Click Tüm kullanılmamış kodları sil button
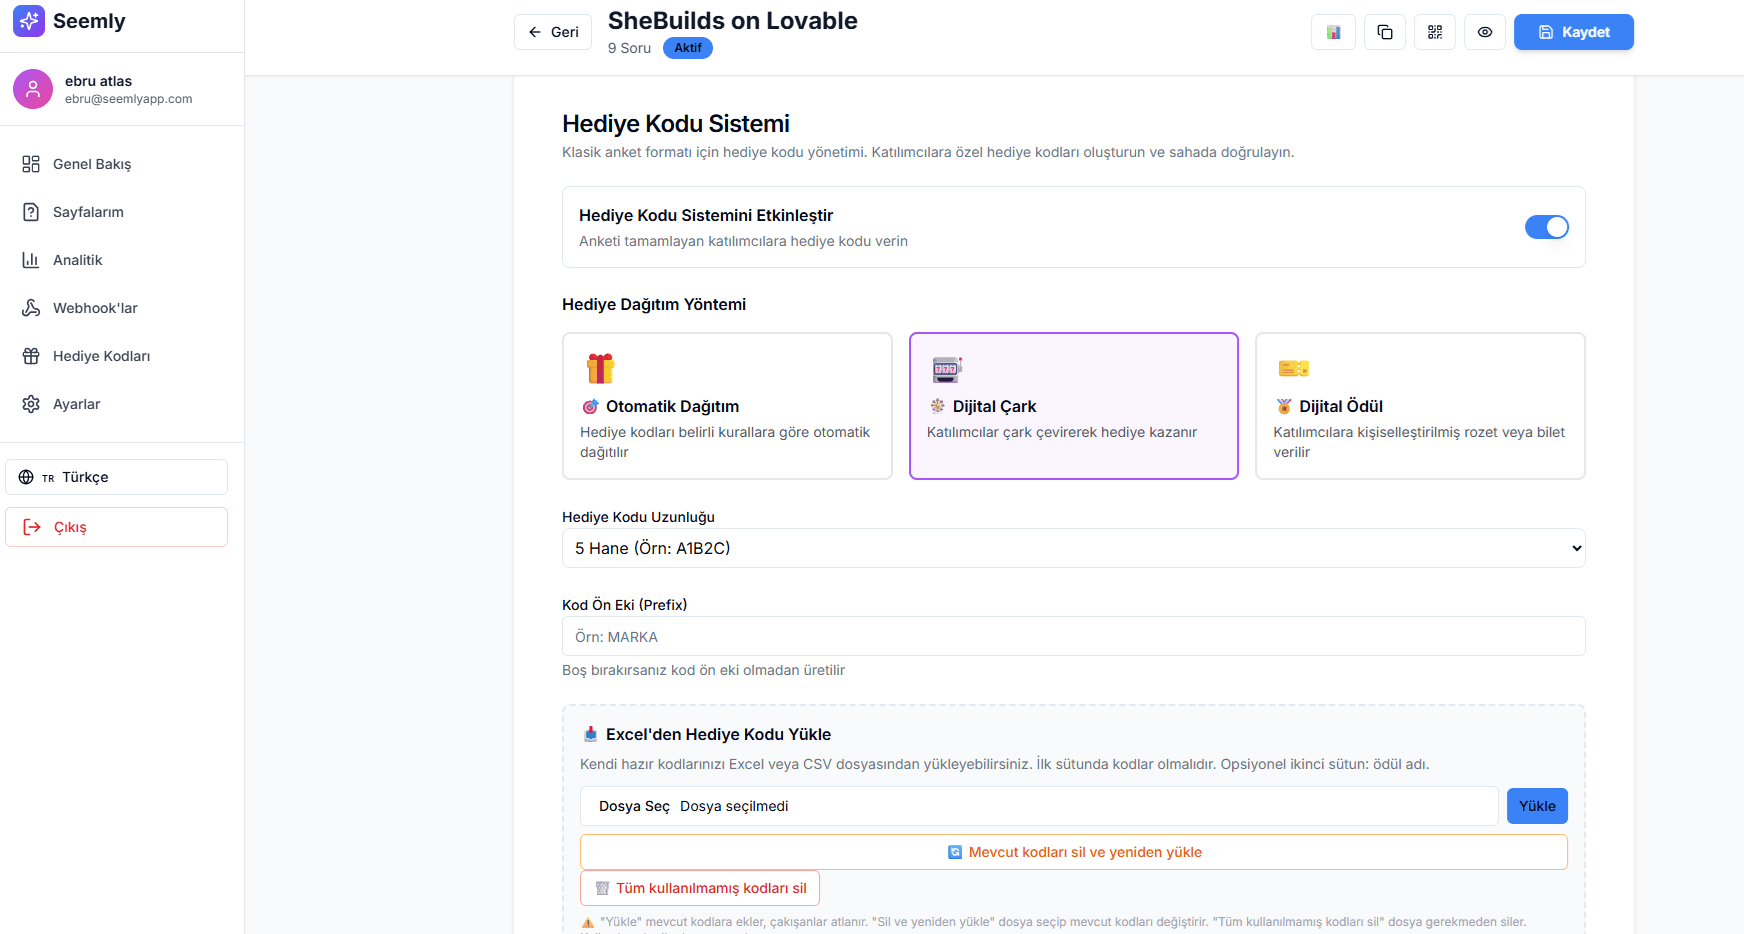 pyautogui.click(x=700, y=888)
